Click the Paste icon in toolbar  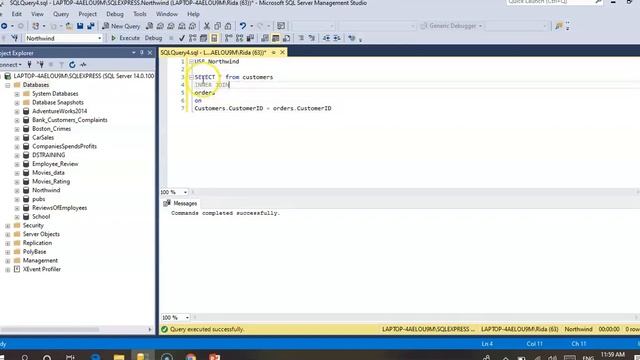point(228,26)
